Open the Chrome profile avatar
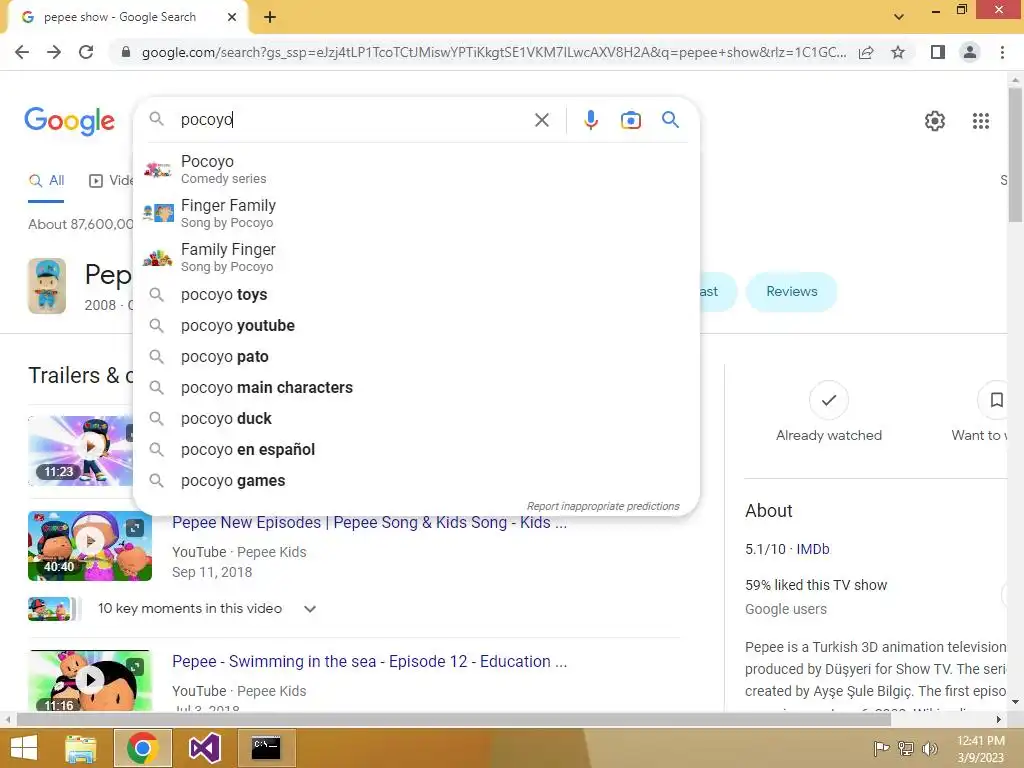 coord(970,52)
